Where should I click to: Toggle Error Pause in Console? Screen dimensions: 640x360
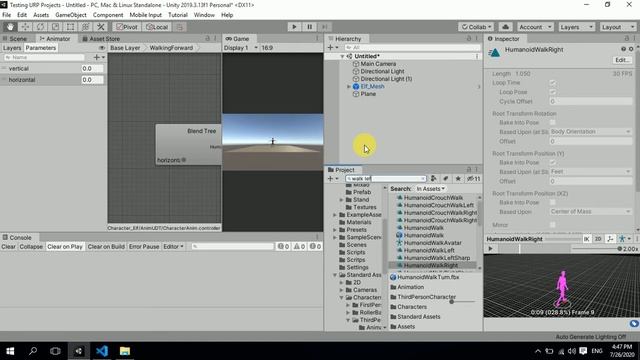click(144, 247)
